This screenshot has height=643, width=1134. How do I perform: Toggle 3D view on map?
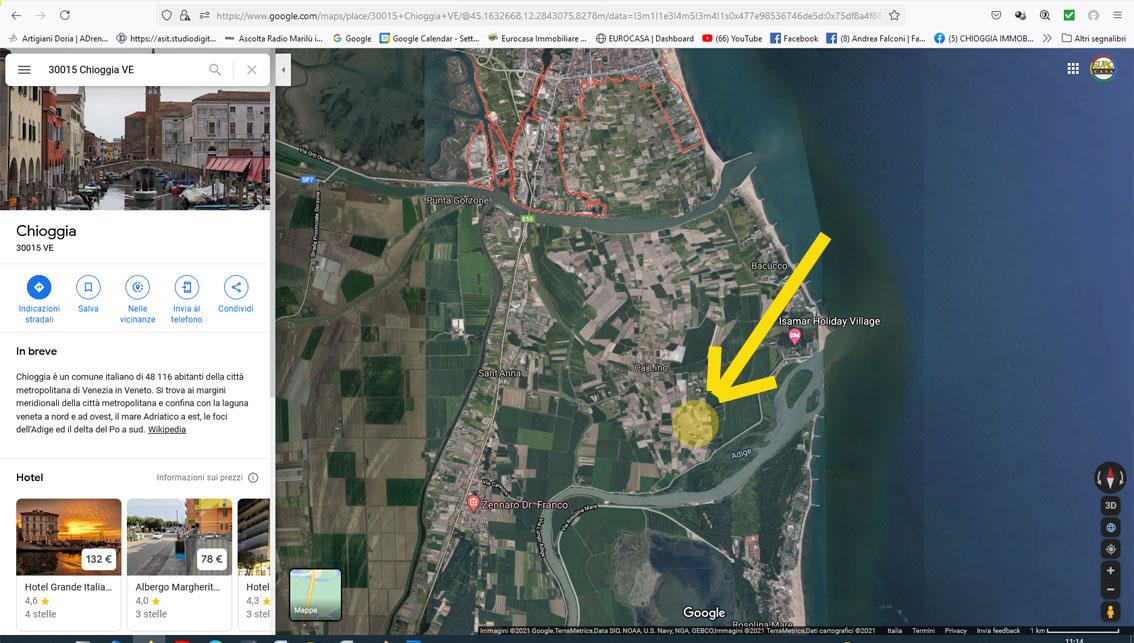click(x=1110, y=506)
